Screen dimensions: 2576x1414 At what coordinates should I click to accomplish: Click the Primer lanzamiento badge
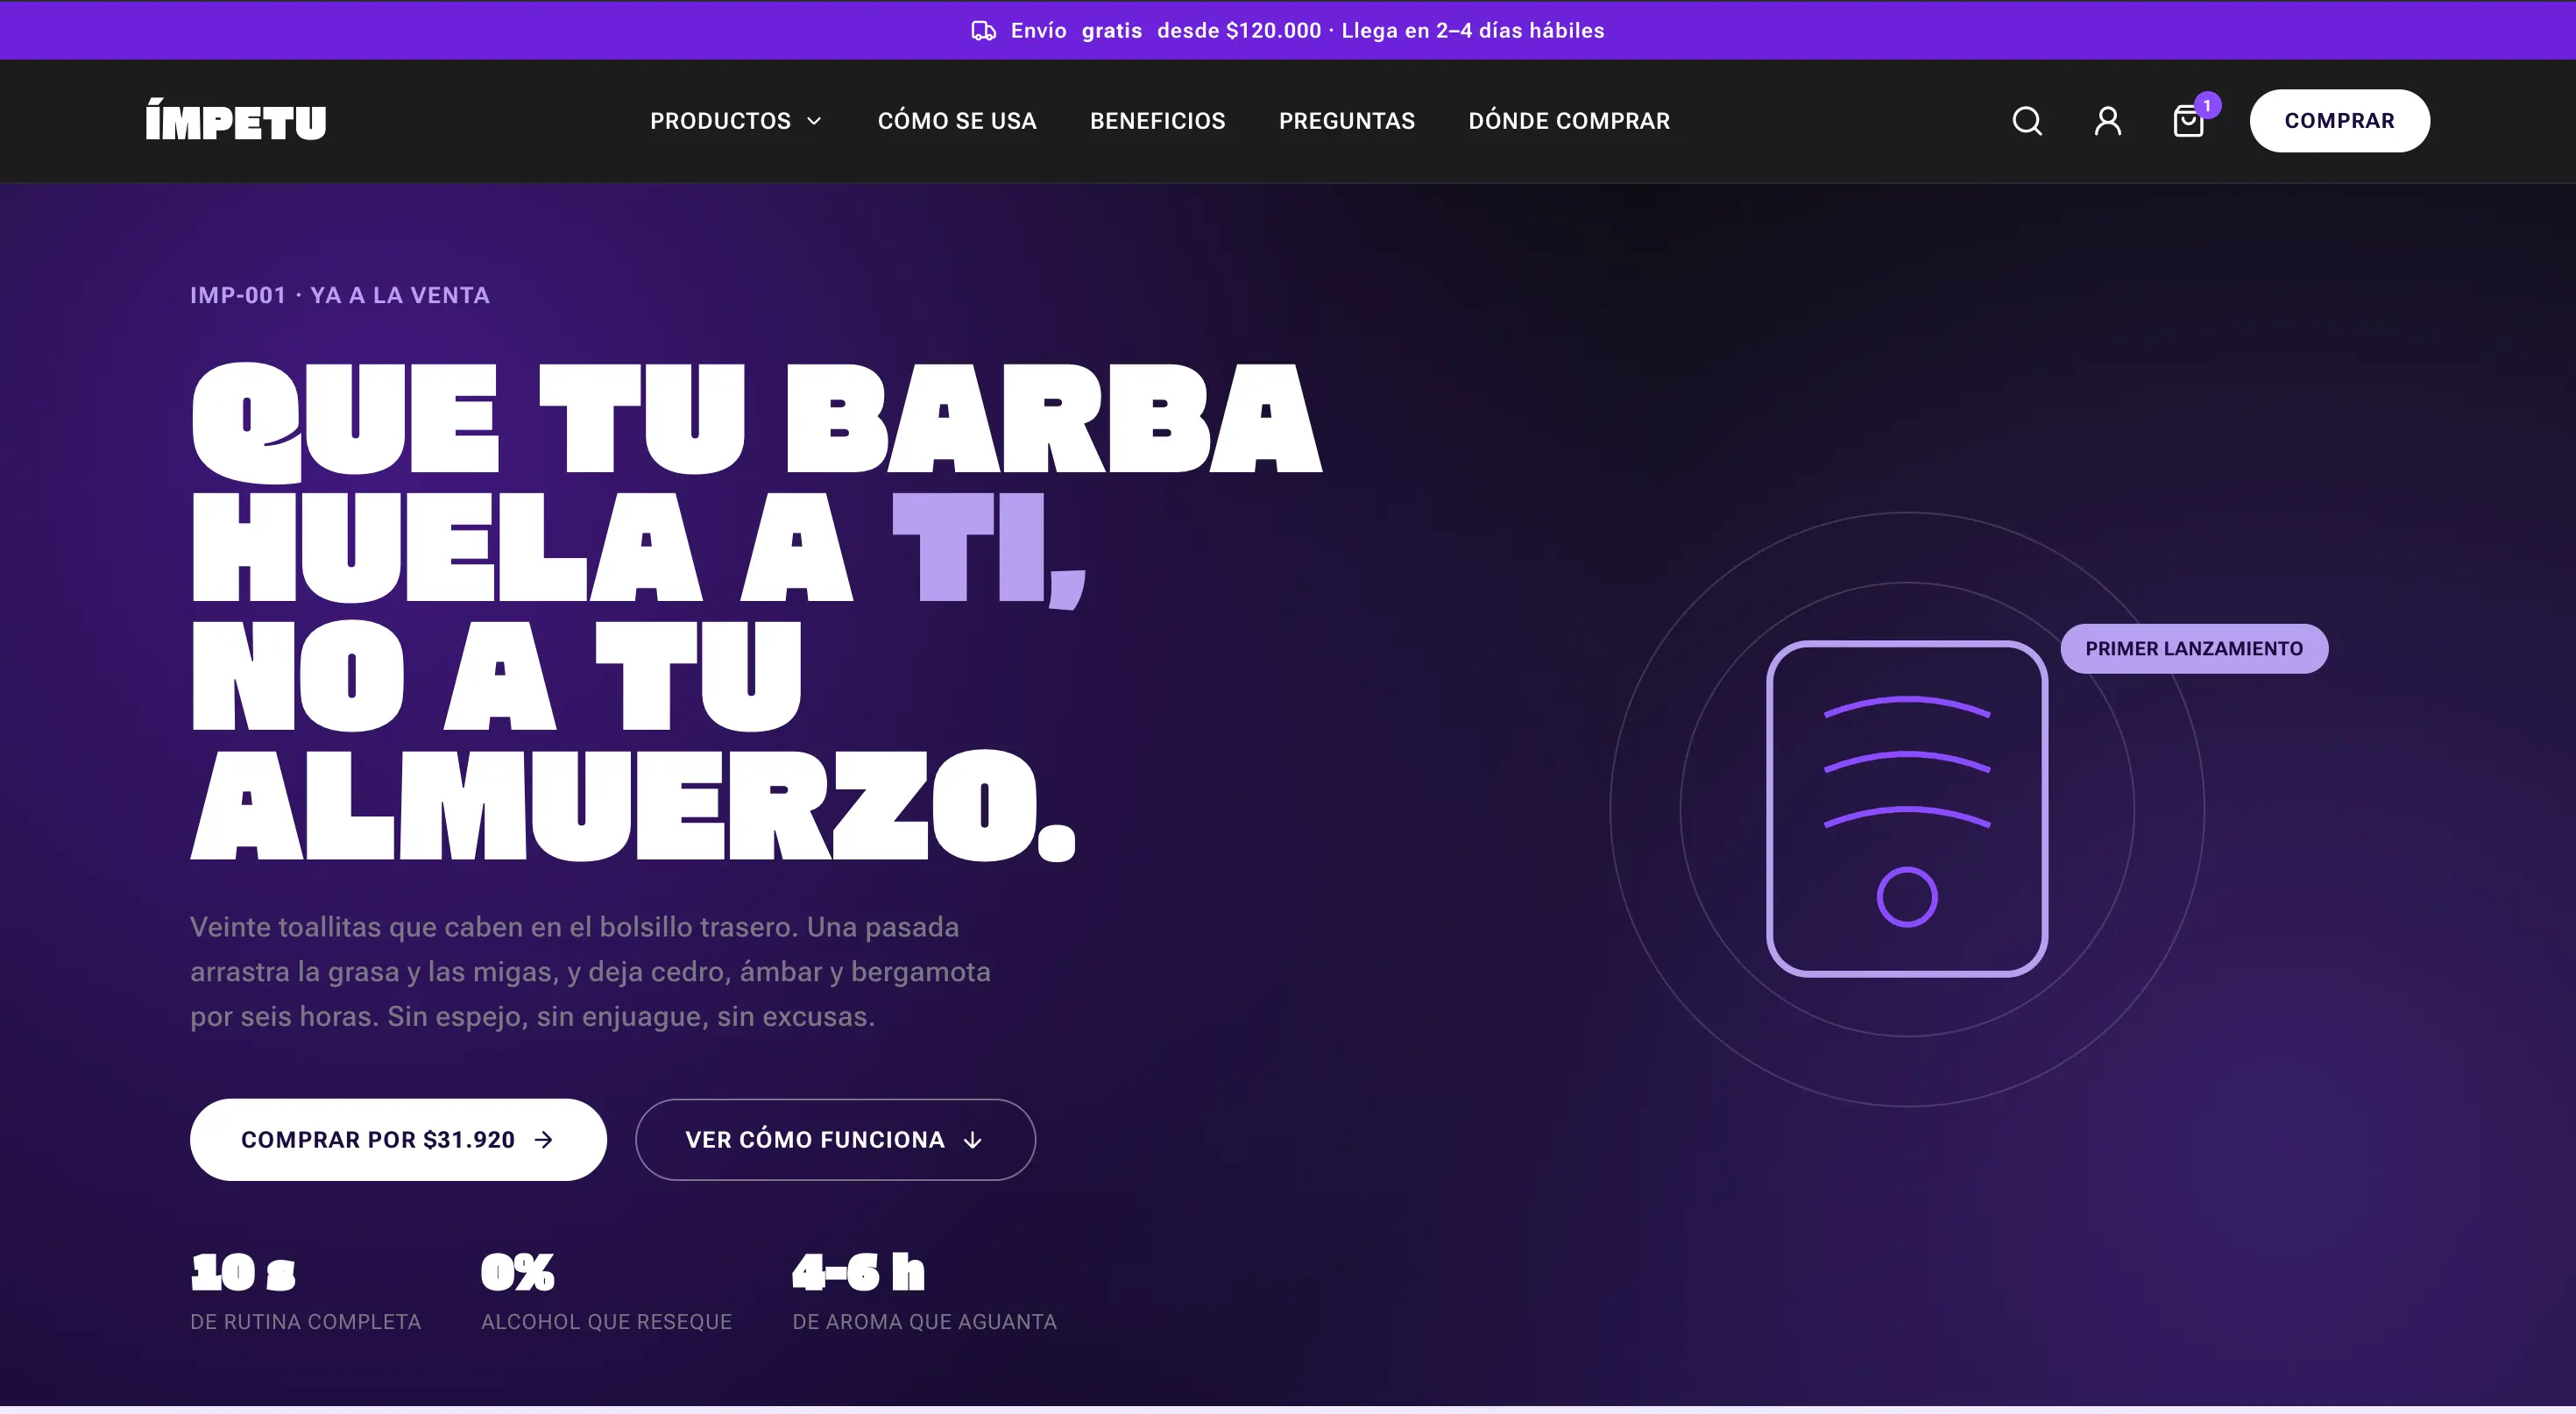click(x=2194, y=649)
